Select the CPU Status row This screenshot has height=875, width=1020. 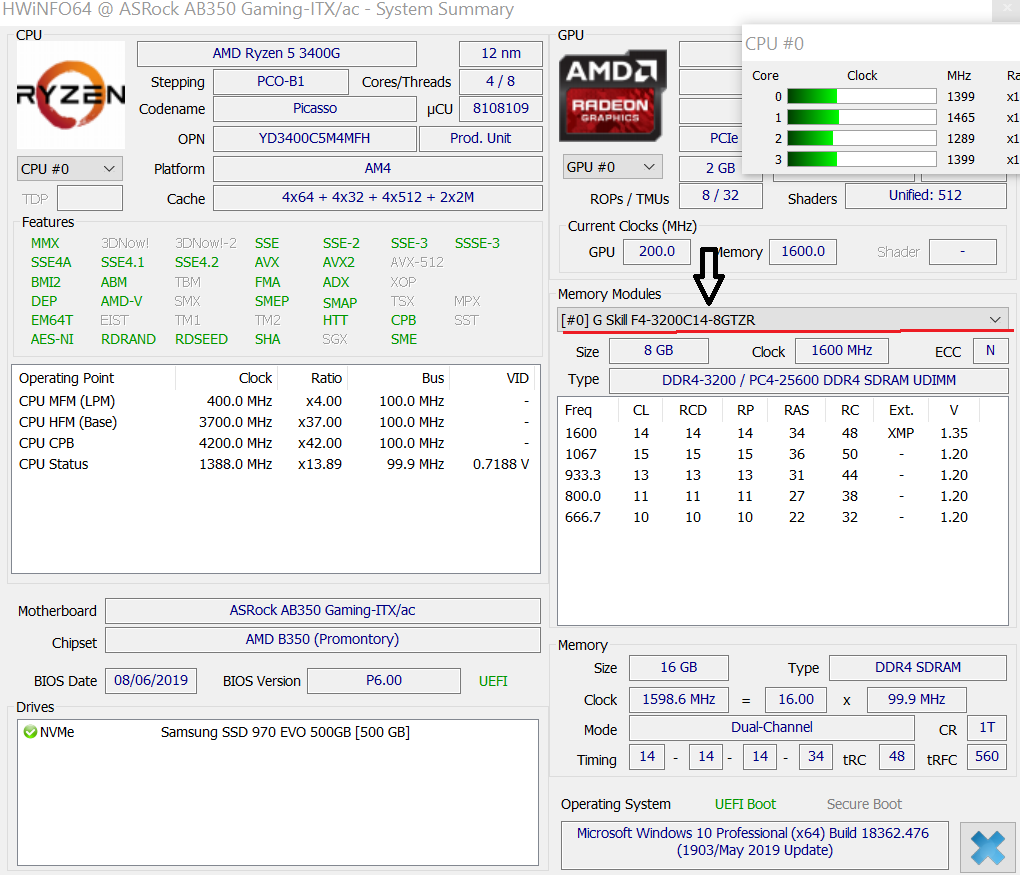pyautogui.click(x=276, y=464)
